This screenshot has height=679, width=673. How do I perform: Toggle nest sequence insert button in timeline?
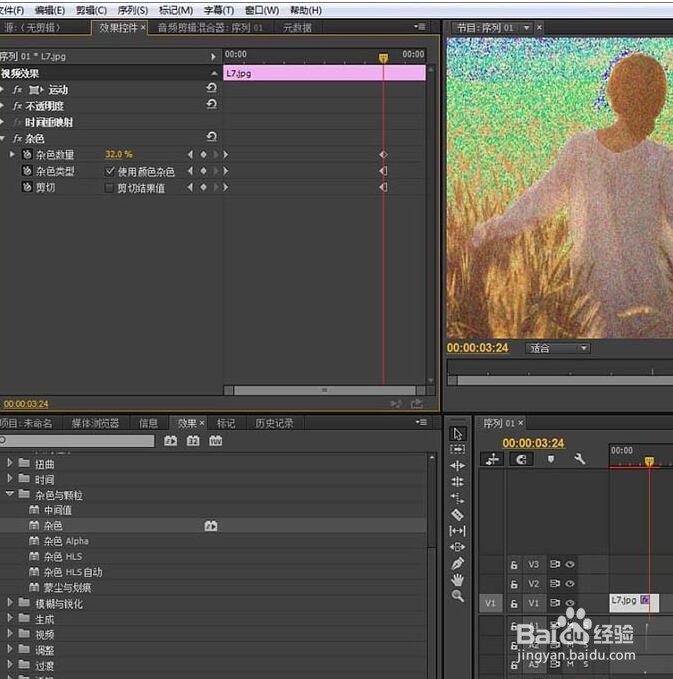(492, 459)
